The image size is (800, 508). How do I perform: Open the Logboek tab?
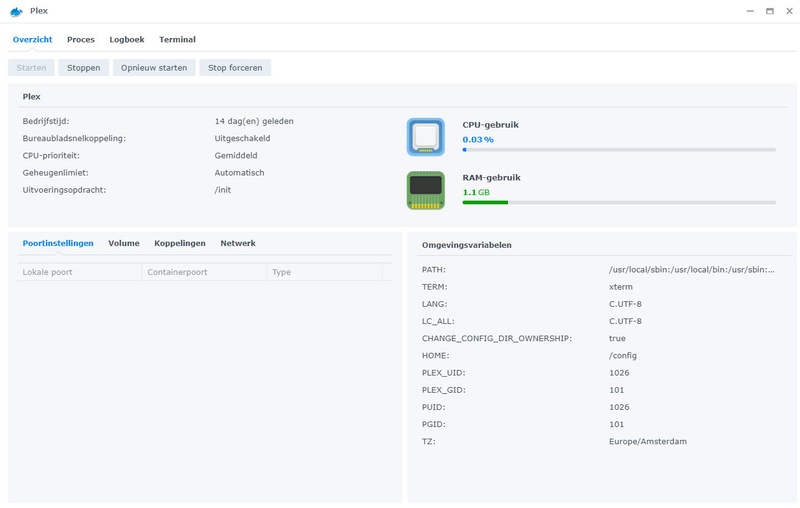pyautogui.click(x=127, y=39)
